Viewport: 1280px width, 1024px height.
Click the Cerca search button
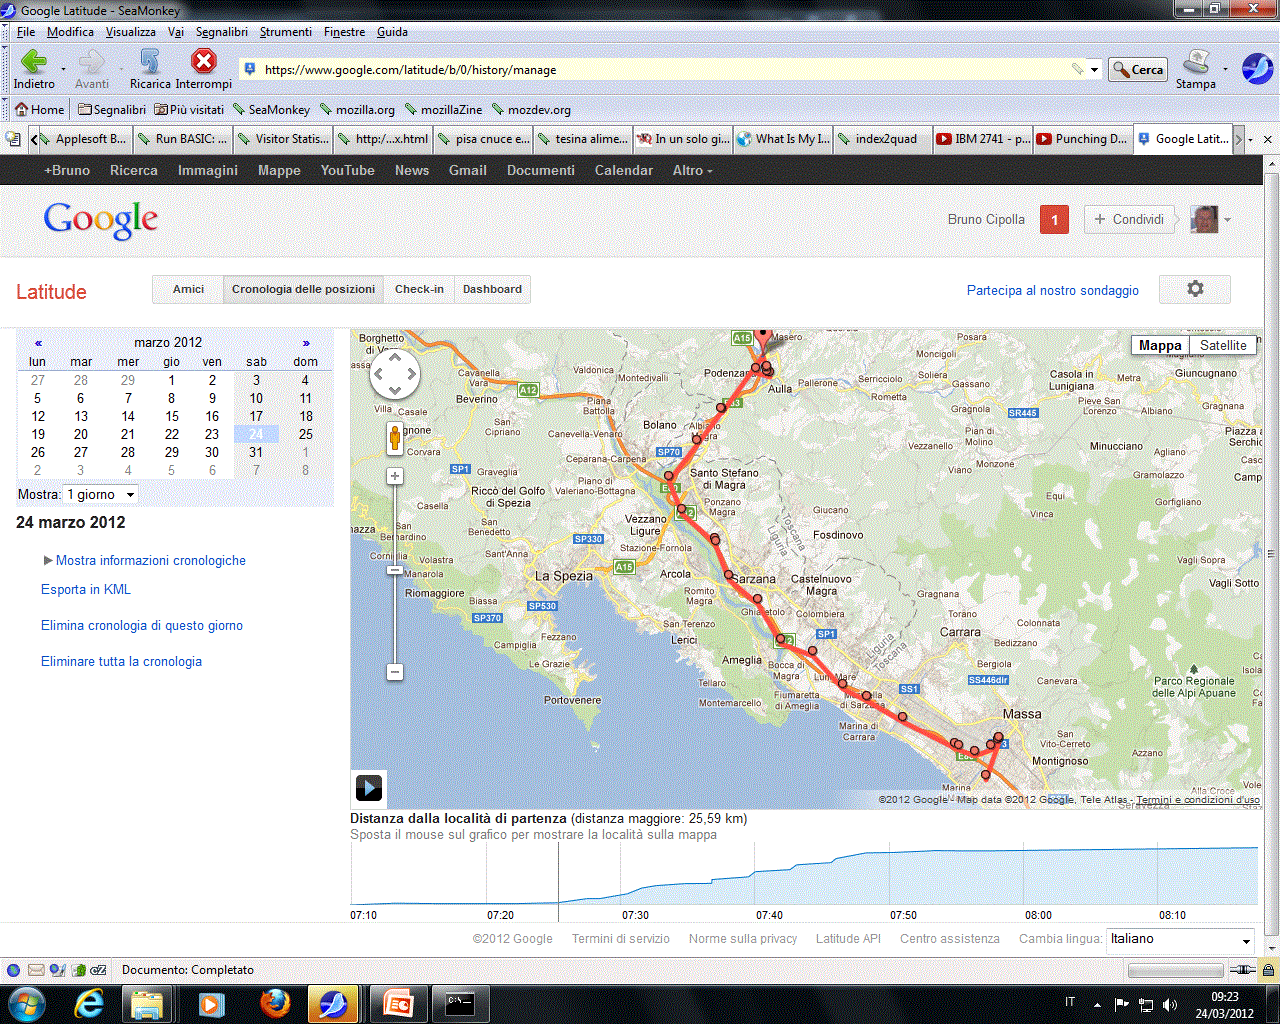click(x=1138, y=70)
